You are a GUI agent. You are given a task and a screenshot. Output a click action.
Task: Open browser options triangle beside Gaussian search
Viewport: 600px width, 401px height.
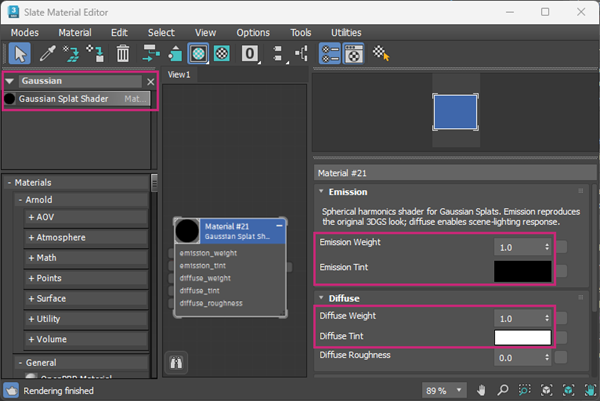10,81
